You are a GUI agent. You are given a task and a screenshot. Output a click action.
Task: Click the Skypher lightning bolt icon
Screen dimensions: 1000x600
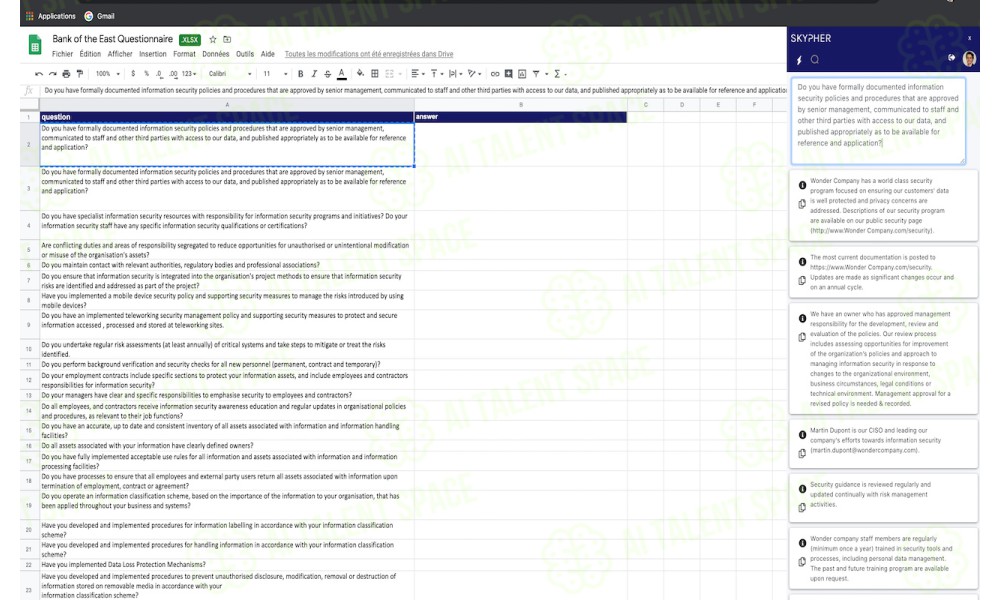(798, 60)
